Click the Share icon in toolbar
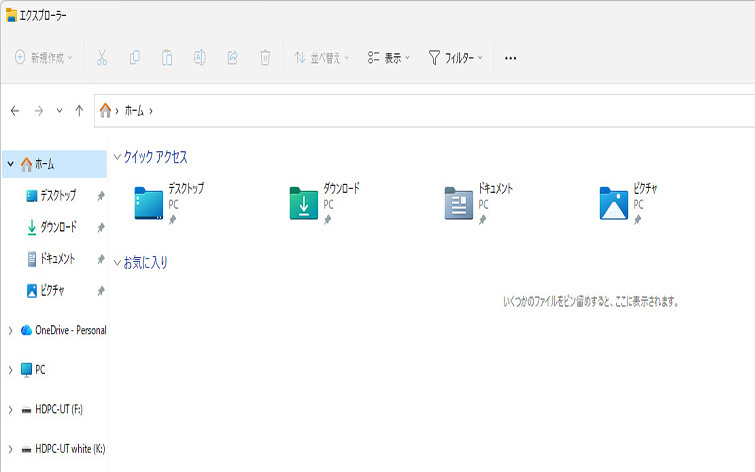The height and width of the screenshot is (472, 755). pyautogui.click(x=232, y=58)
